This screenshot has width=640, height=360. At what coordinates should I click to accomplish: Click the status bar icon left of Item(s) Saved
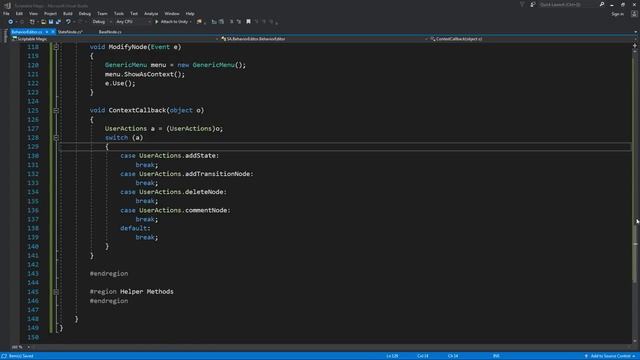[x=4, y=356]
